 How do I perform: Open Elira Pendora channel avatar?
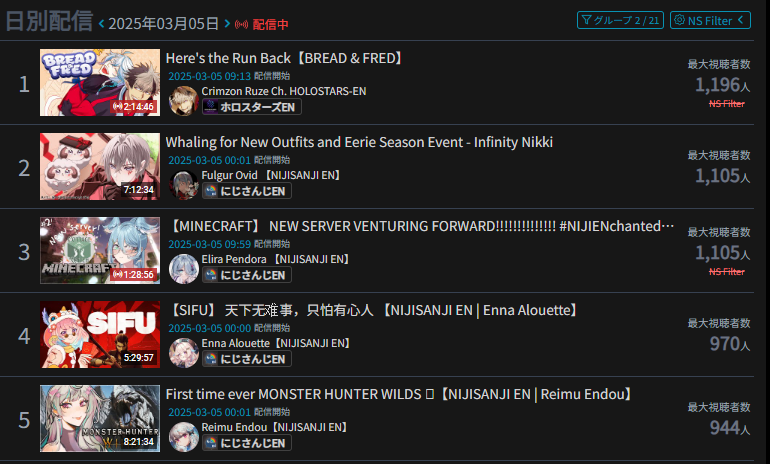point(184,269)
